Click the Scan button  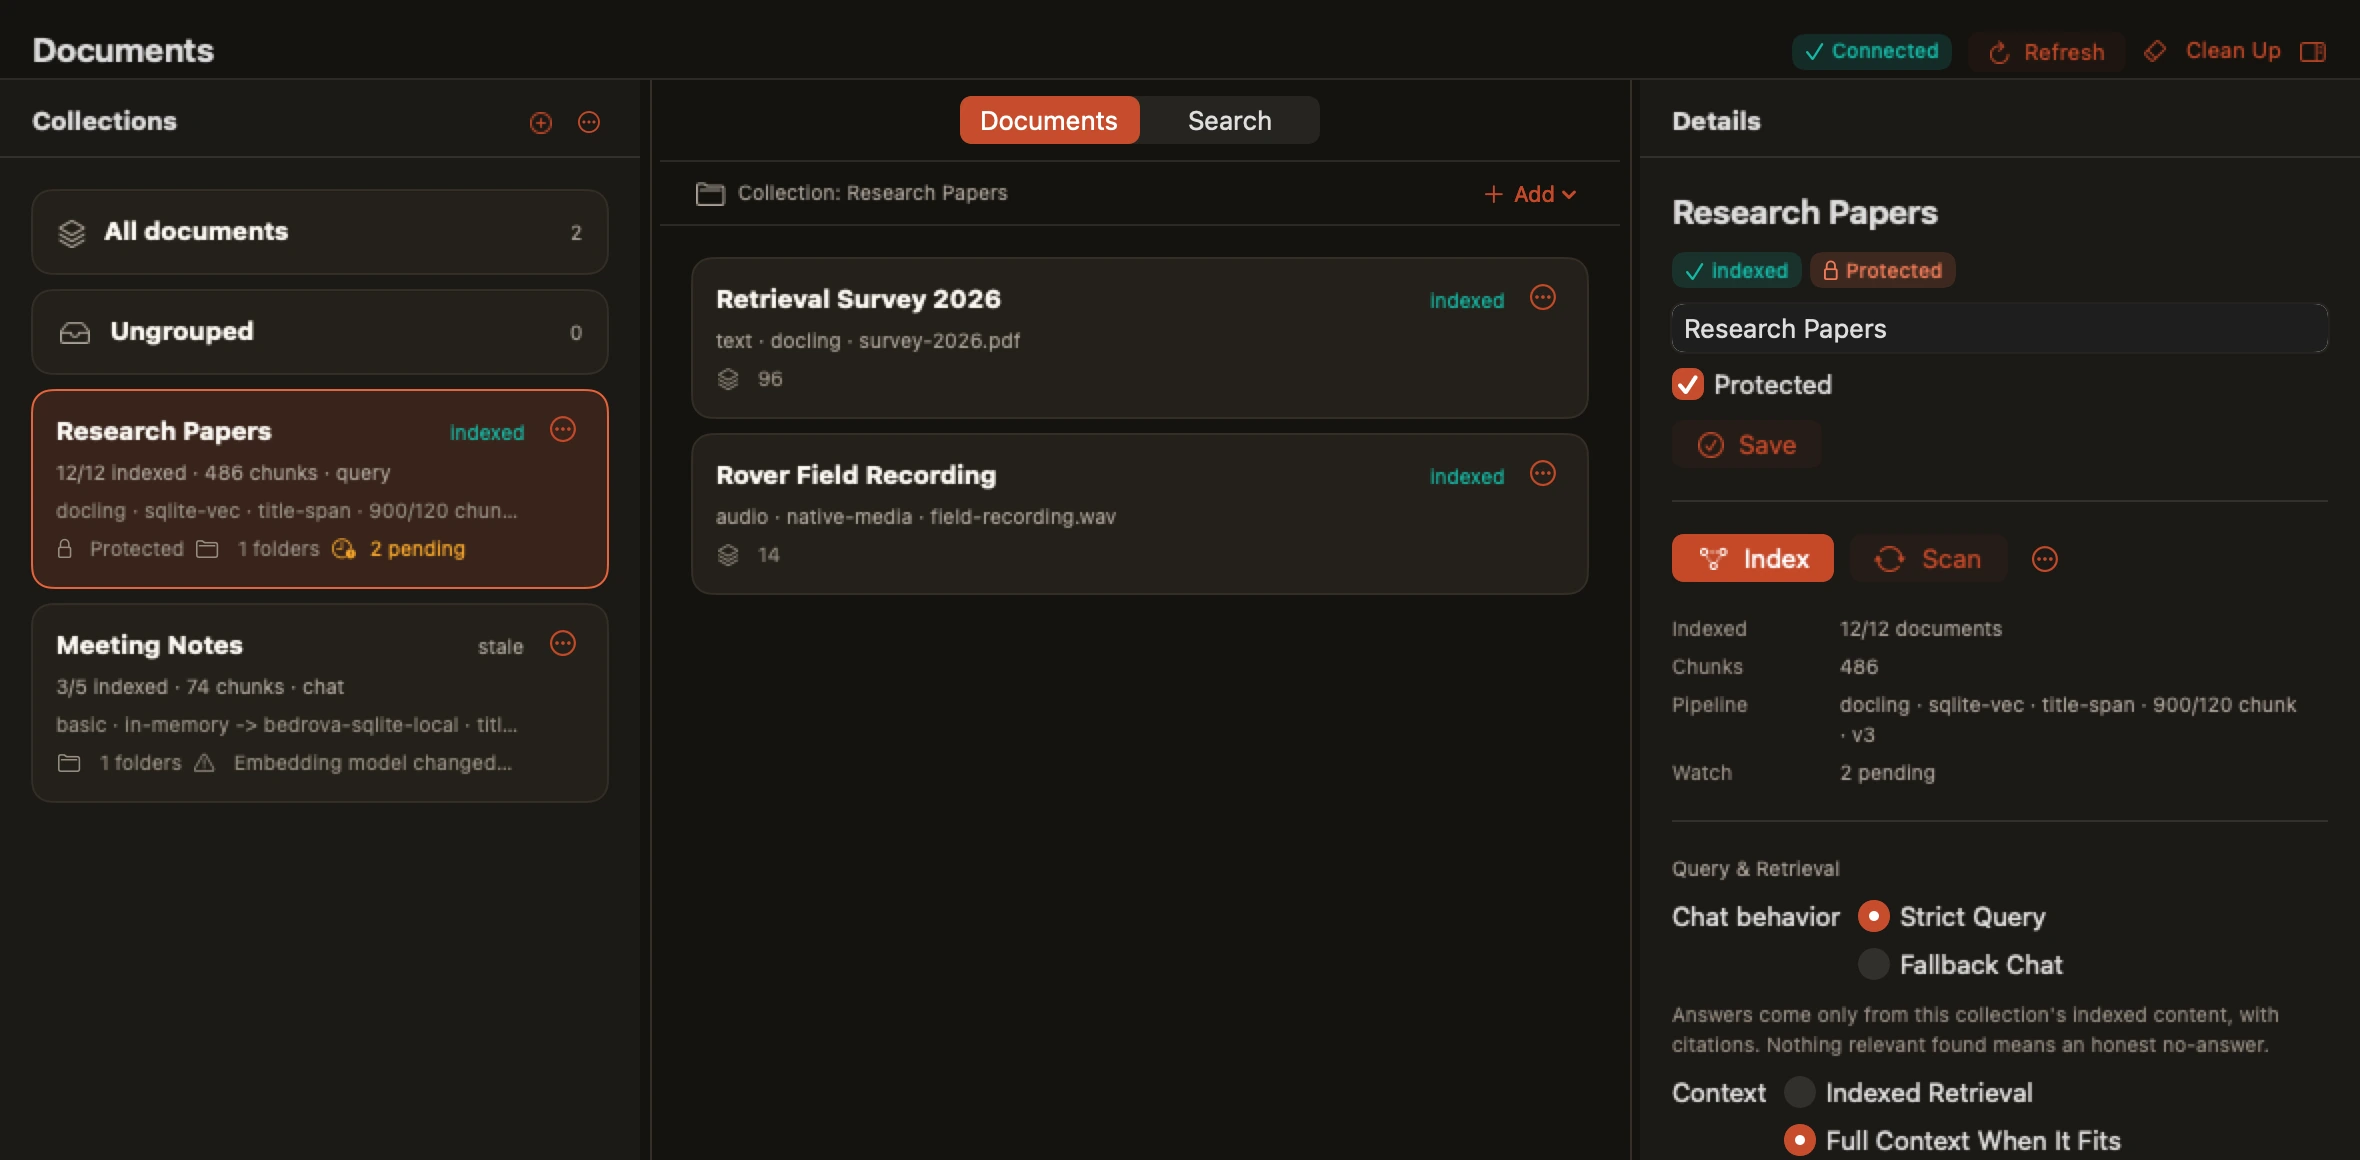point(1928,559)
